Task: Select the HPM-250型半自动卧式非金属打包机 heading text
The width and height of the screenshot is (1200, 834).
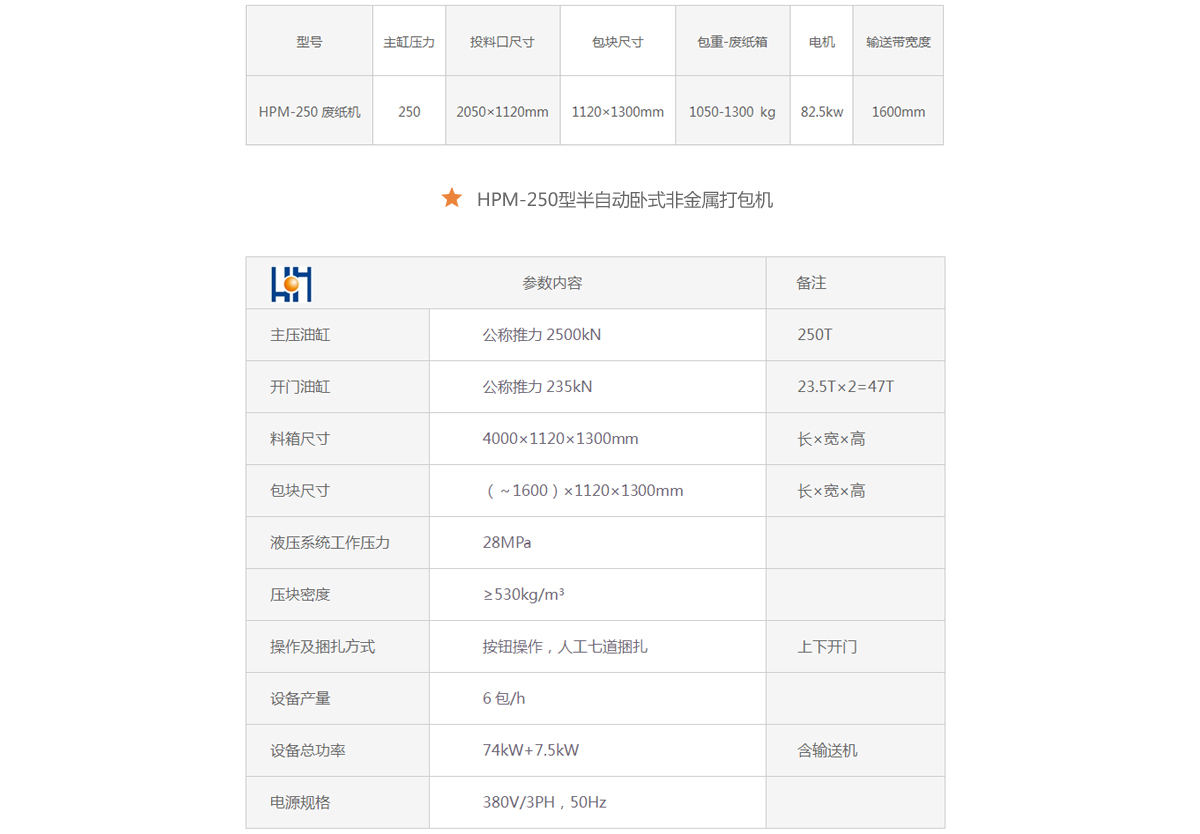Action: 624,200
